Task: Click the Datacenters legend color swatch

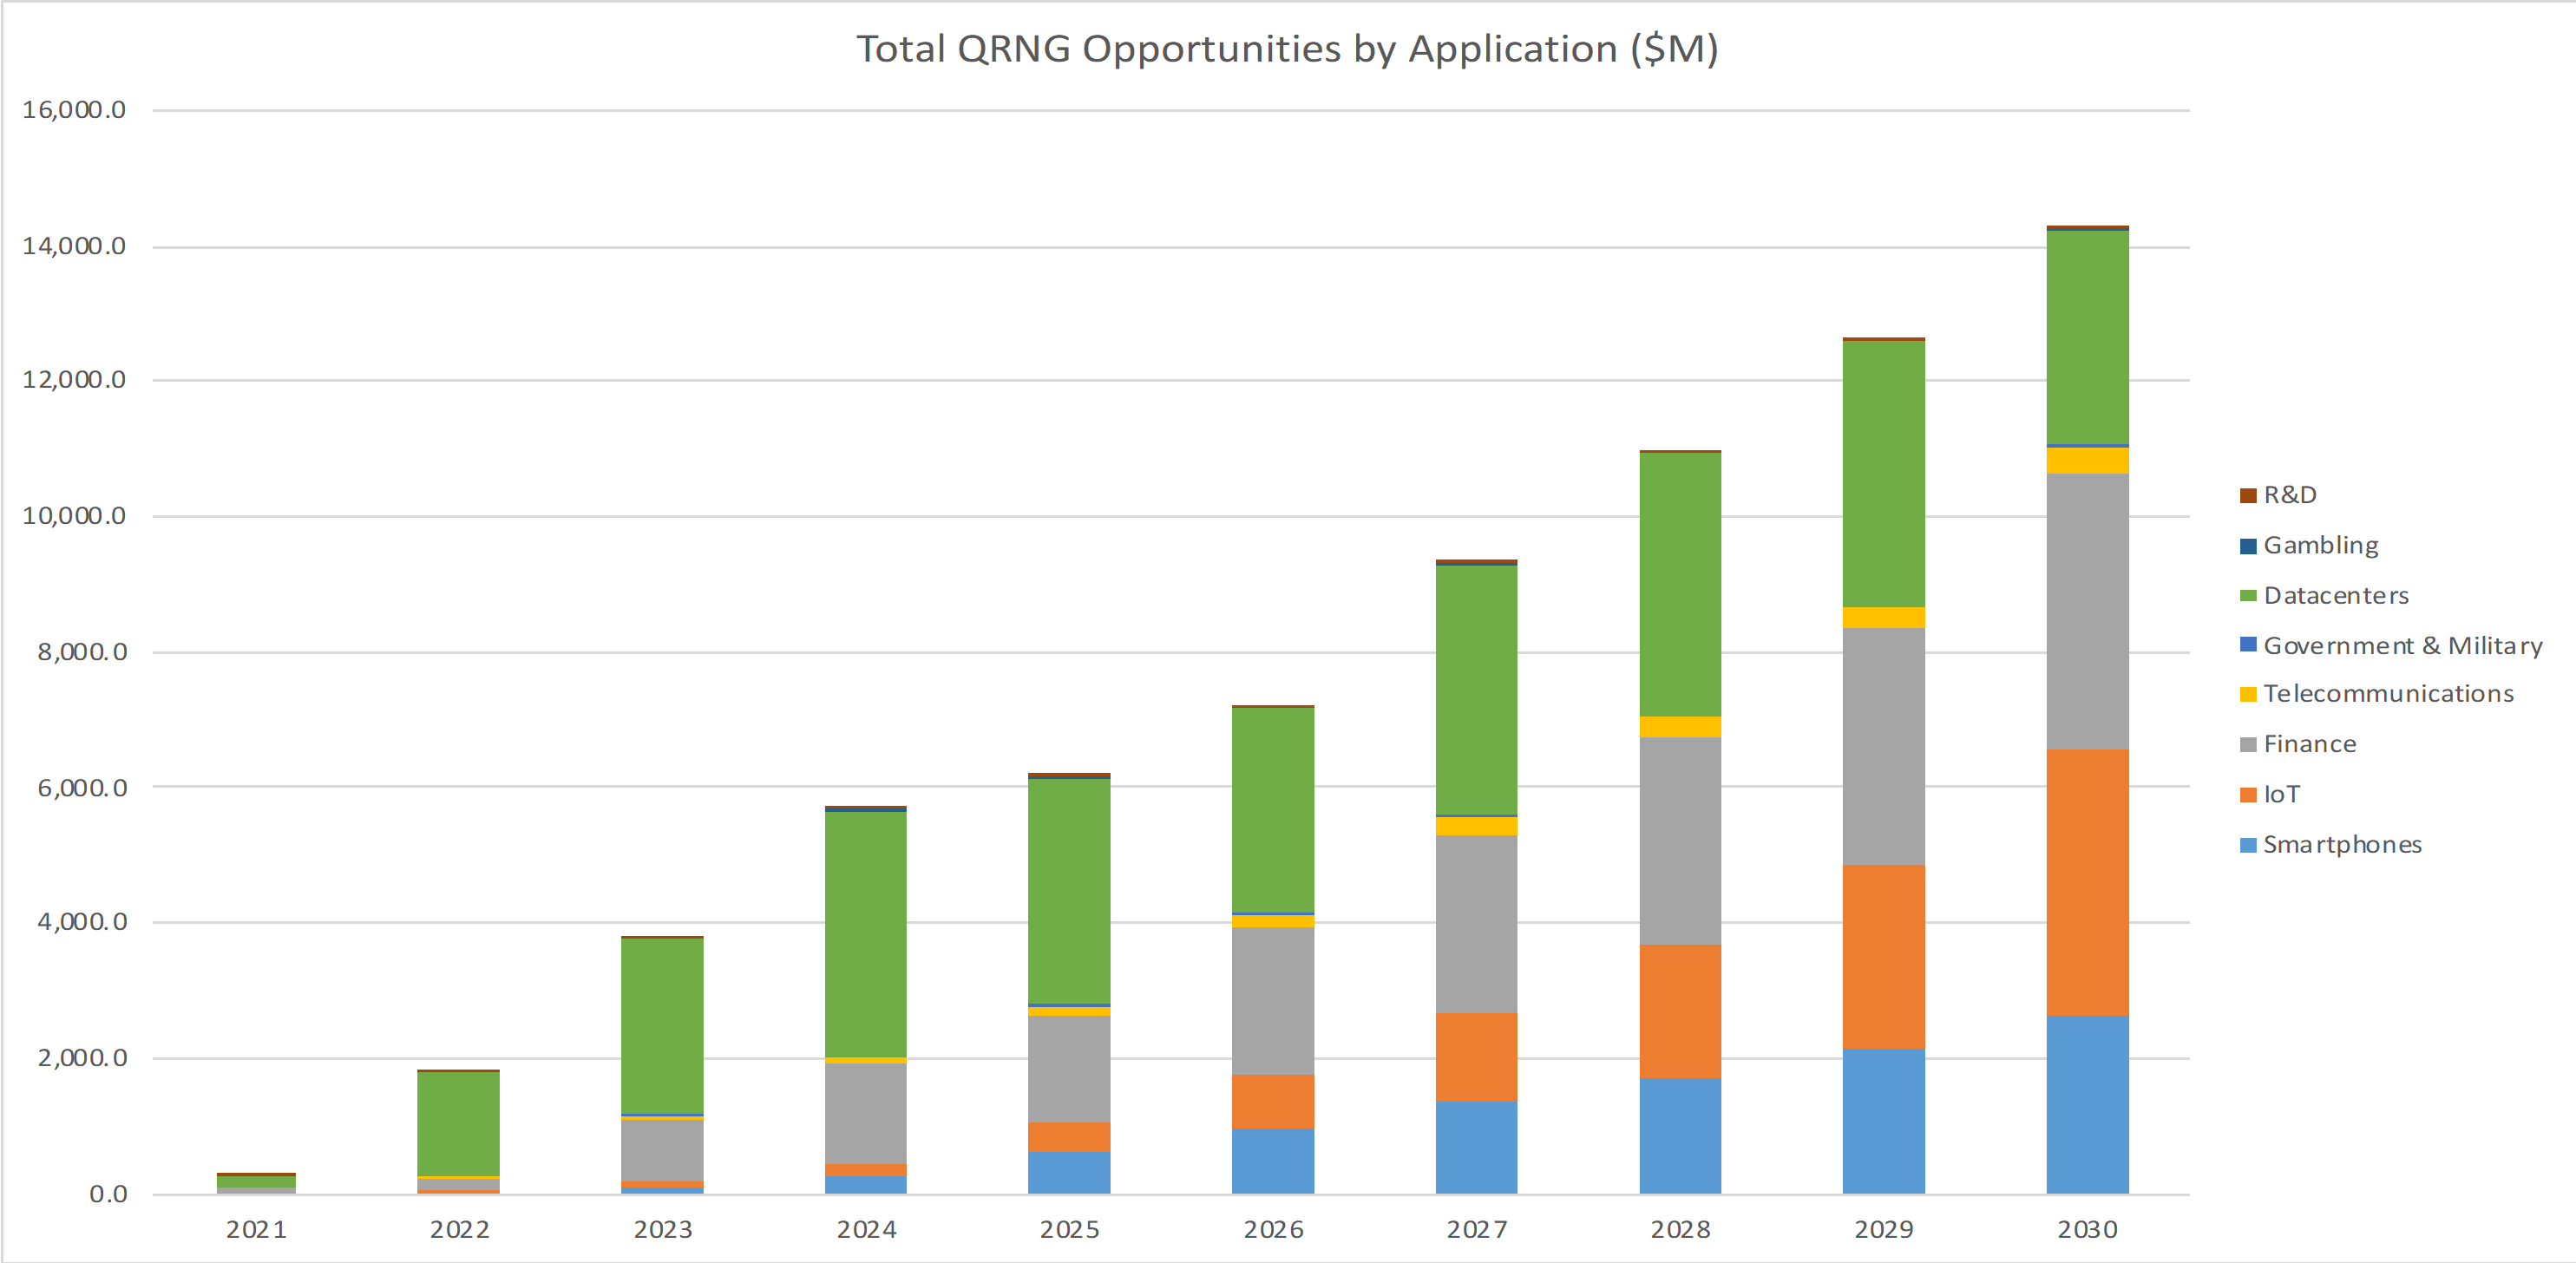Action: point(2248,596)
